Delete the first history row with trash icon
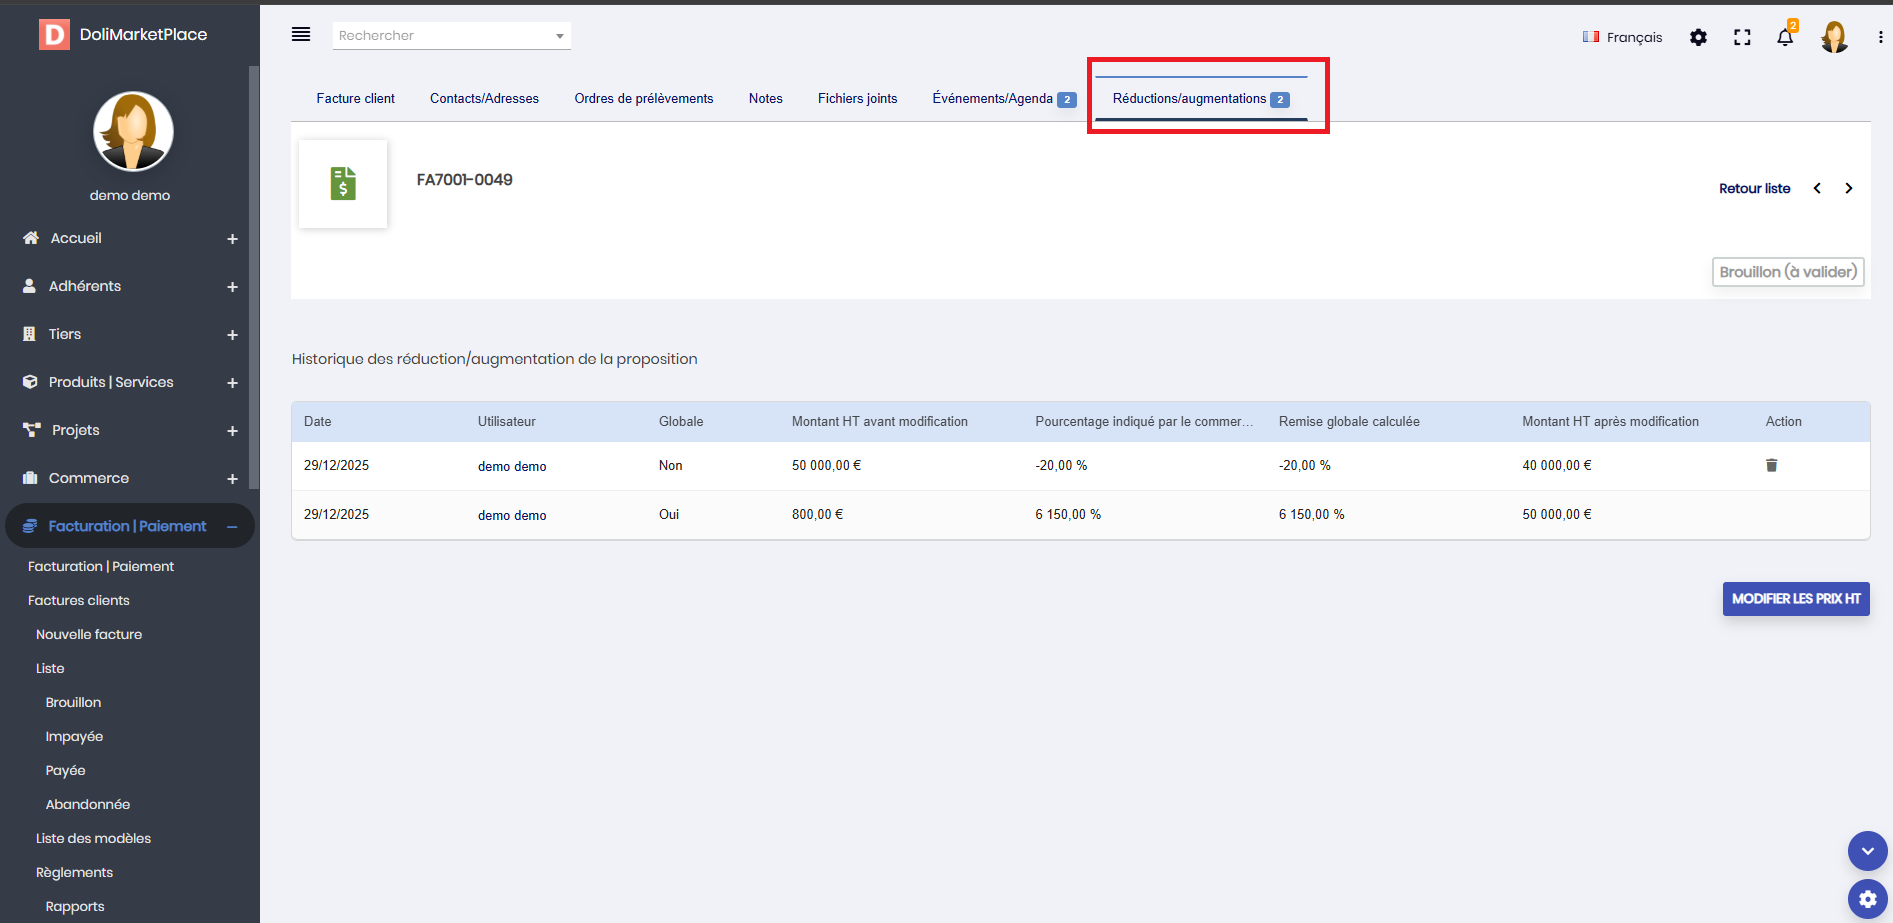 point(1771,465)
